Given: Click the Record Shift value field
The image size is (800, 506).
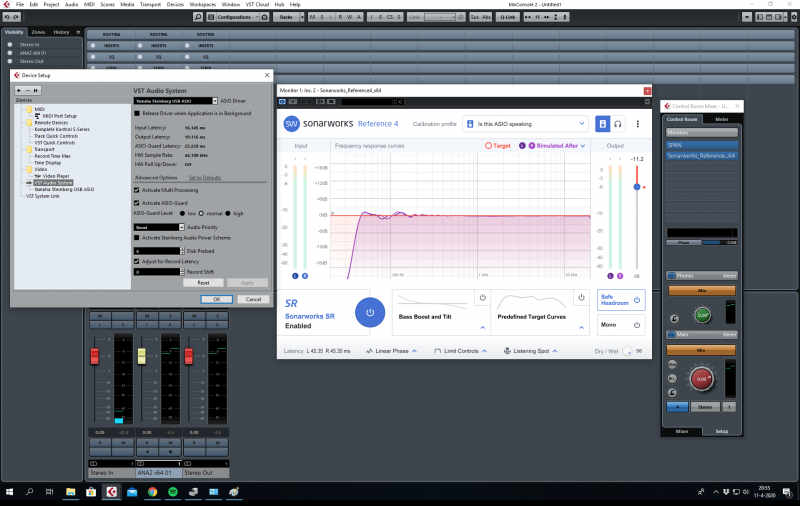Looking at the screenshot, I should click(x=159, y=272).
